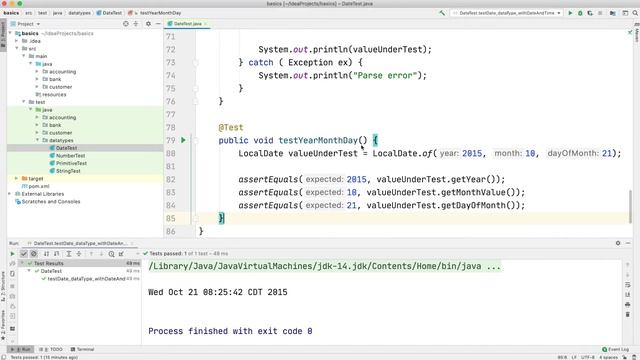640x360 pixels.
Task: Click locate/select opened file target icon
Action: coord(126,24)
